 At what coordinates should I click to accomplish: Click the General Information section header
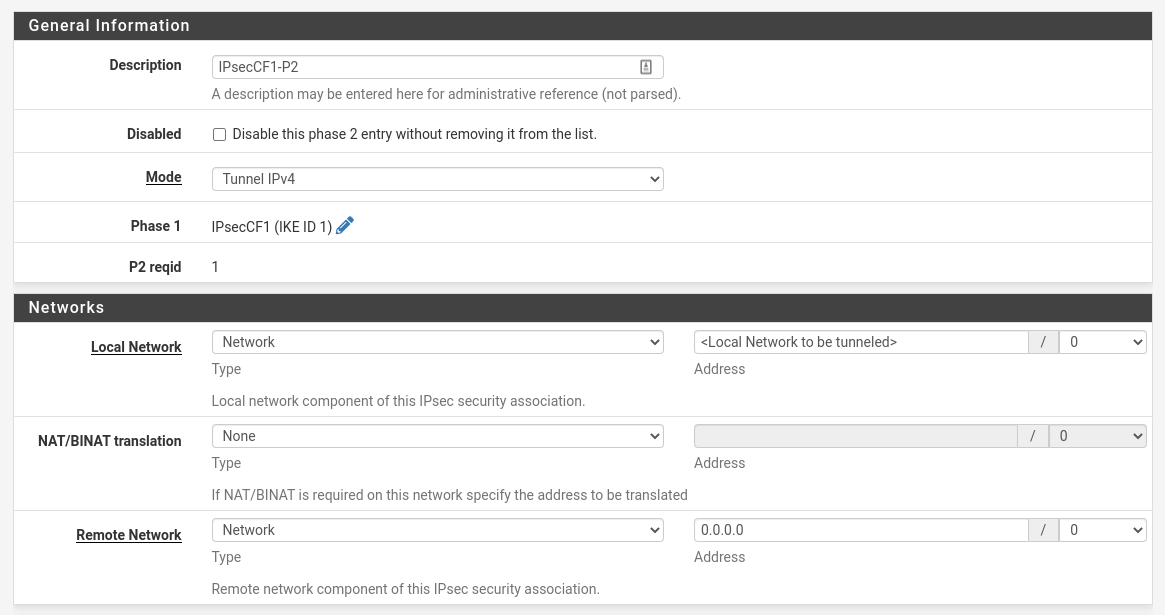(109, 25)
